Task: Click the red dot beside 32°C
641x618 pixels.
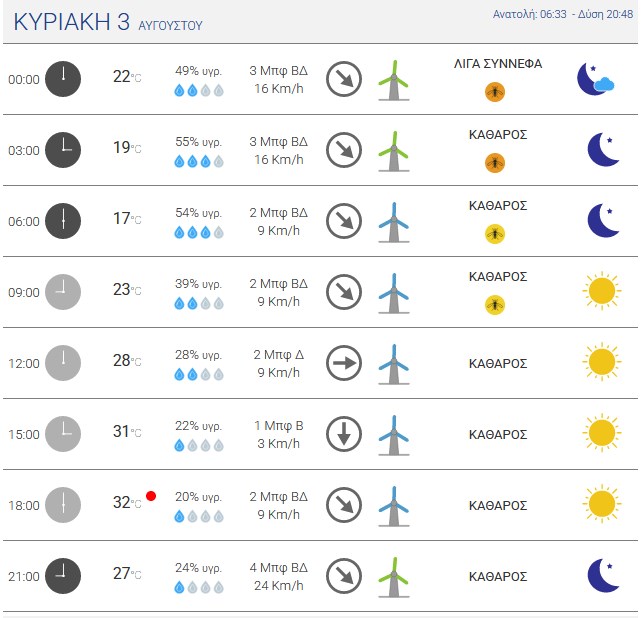Action: pyautogui.click(x=151, y=496)
